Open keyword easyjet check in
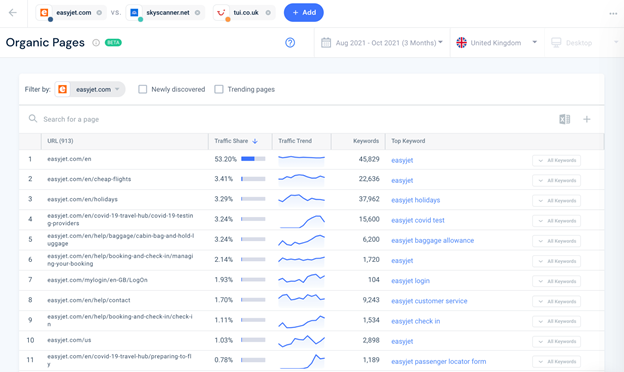Screen dimensions: 624x372 pyautogui.click(x=415, y=321)
